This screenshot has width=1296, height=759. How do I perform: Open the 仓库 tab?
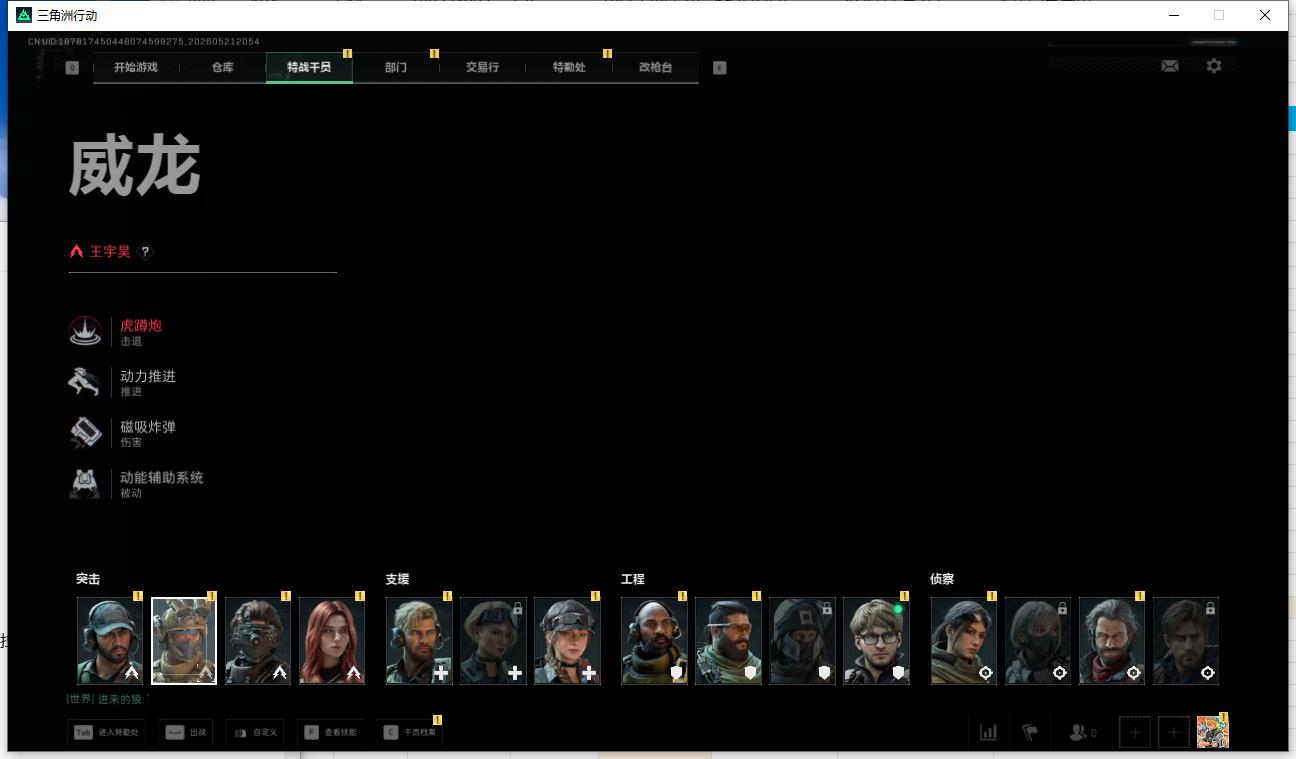point(222,68)
